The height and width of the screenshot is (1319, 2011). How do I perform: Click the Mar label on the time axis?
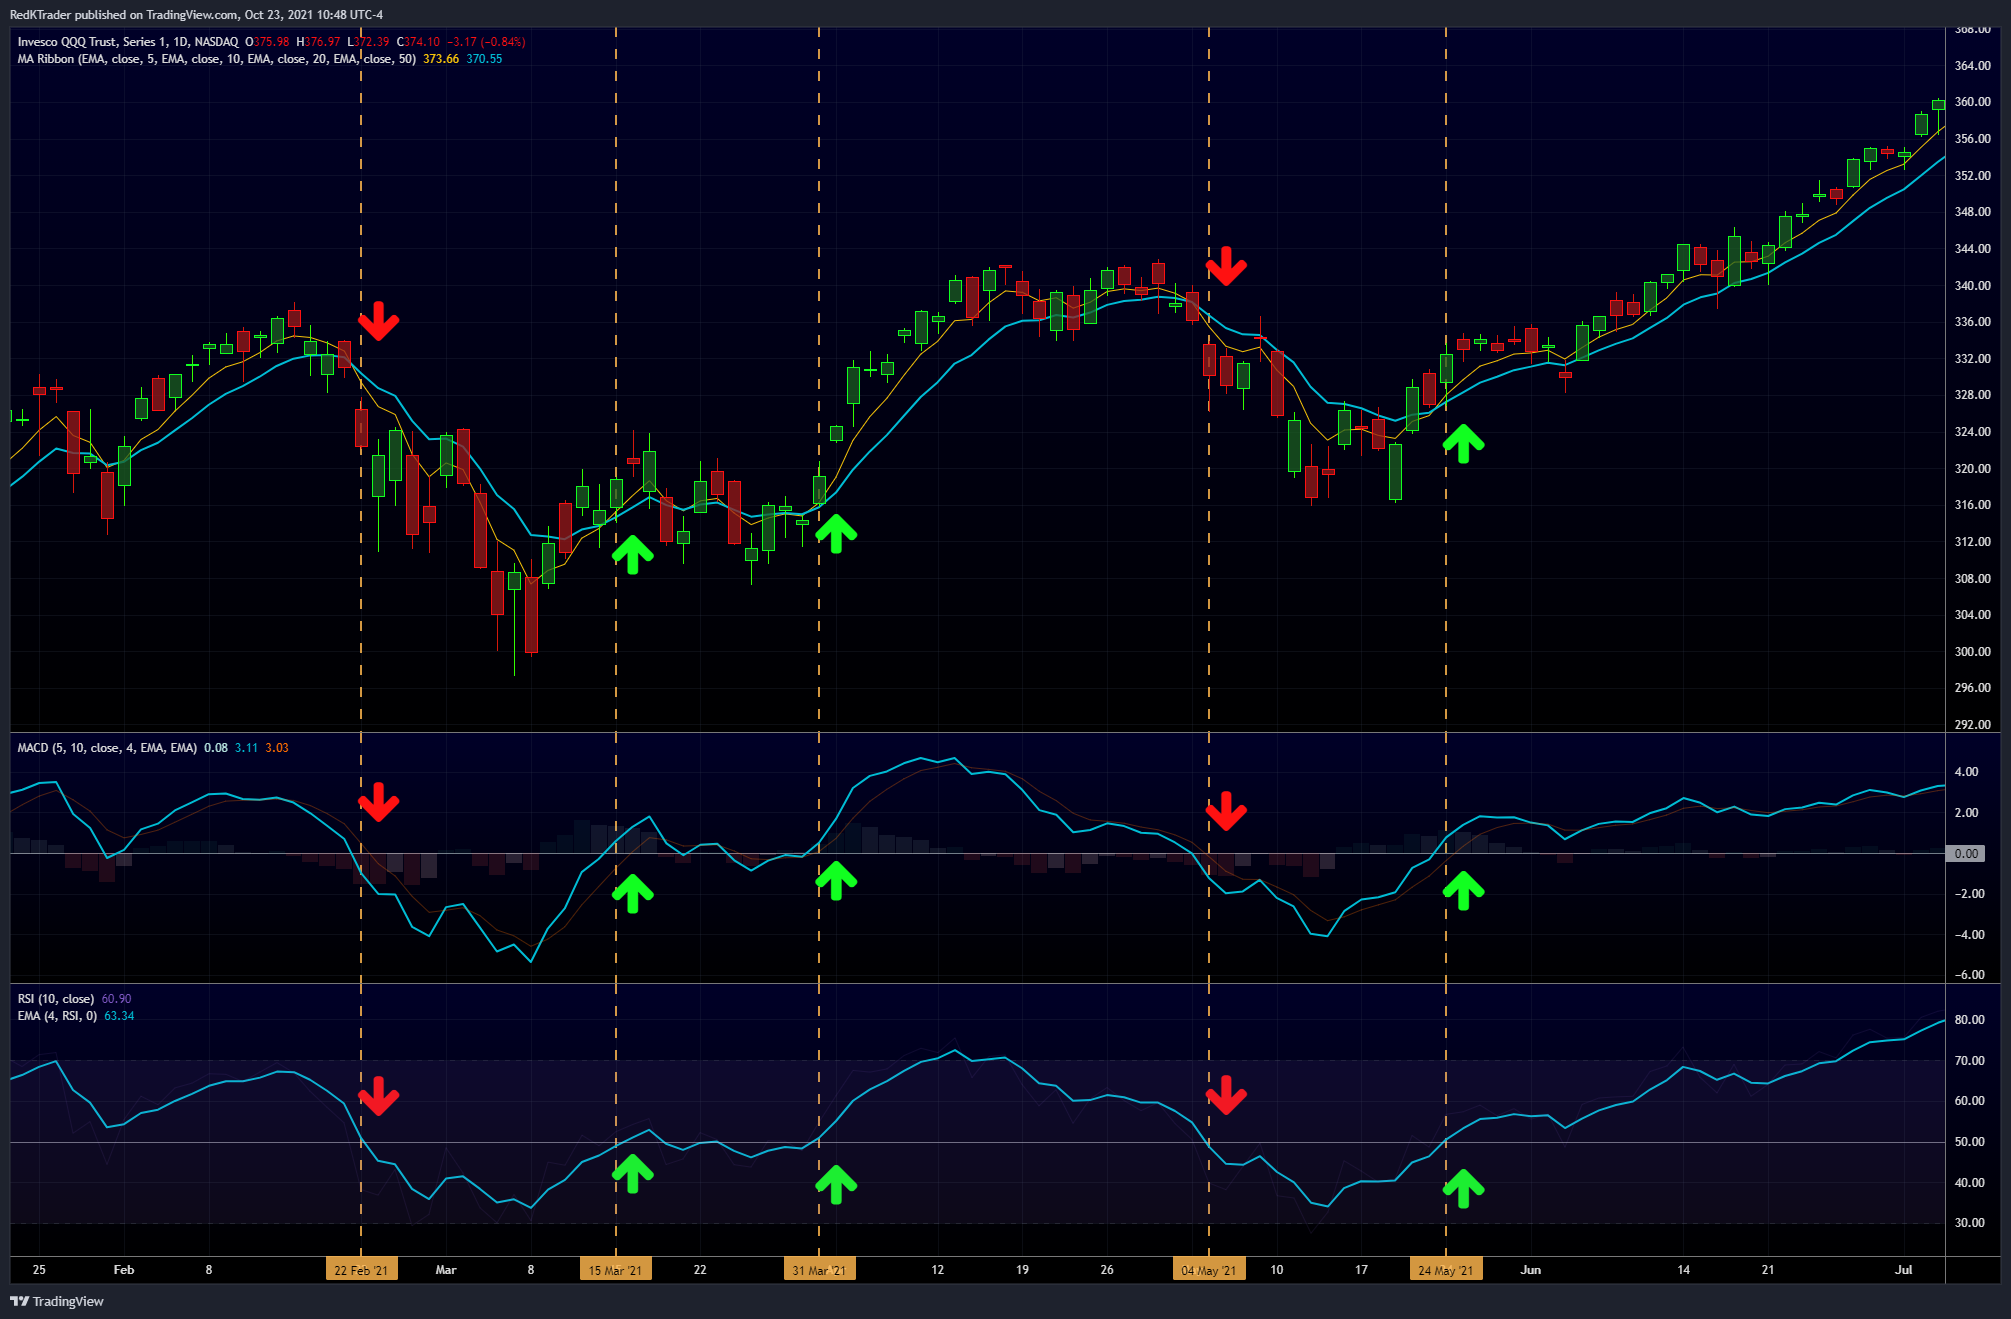446,1270
